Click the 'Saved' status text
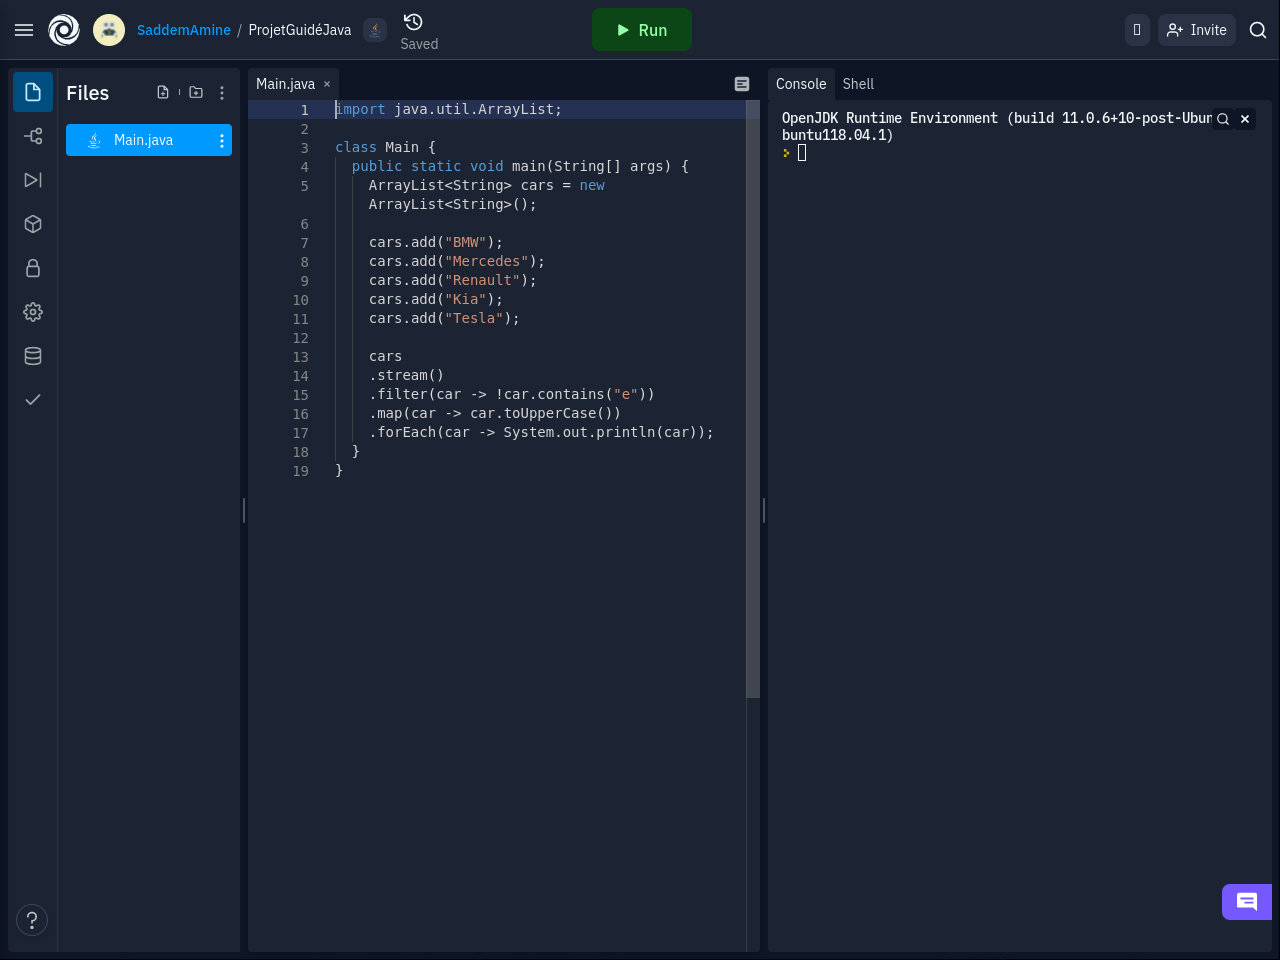Viewport: 1280px width, 960px height. point(419,44)
